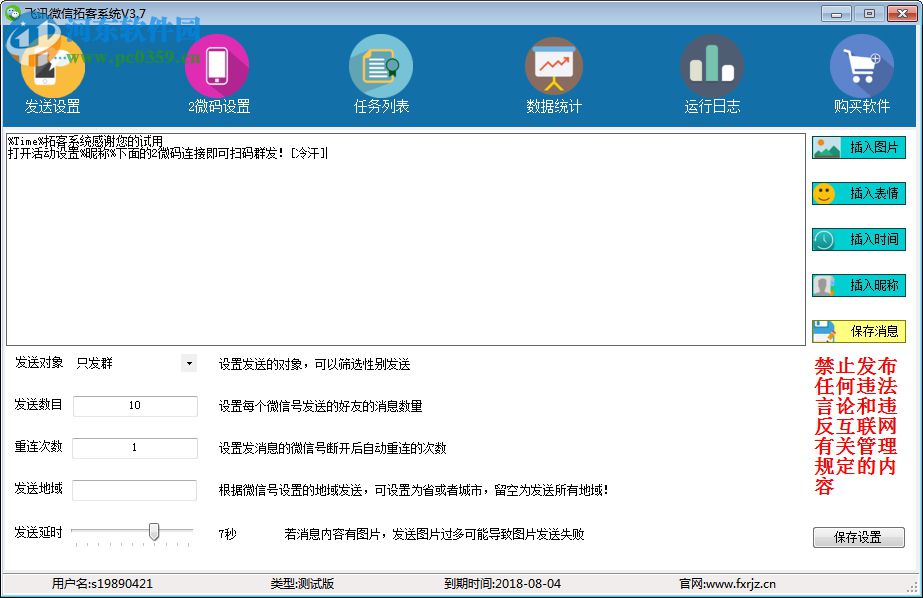This screenshot has height=598, width=923.
Task: Click the 发送设置 tab label text
Action: [x=52, y=107]
